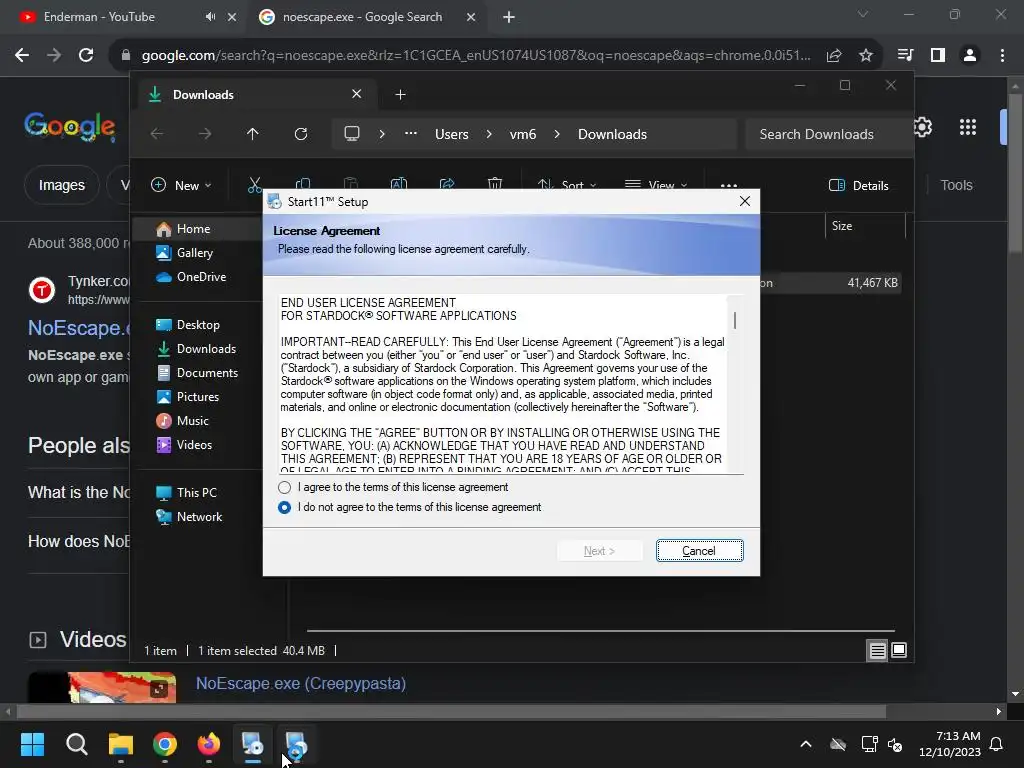
Task: Click the Cancel button in Setup
Action: [x=699, y=551]
